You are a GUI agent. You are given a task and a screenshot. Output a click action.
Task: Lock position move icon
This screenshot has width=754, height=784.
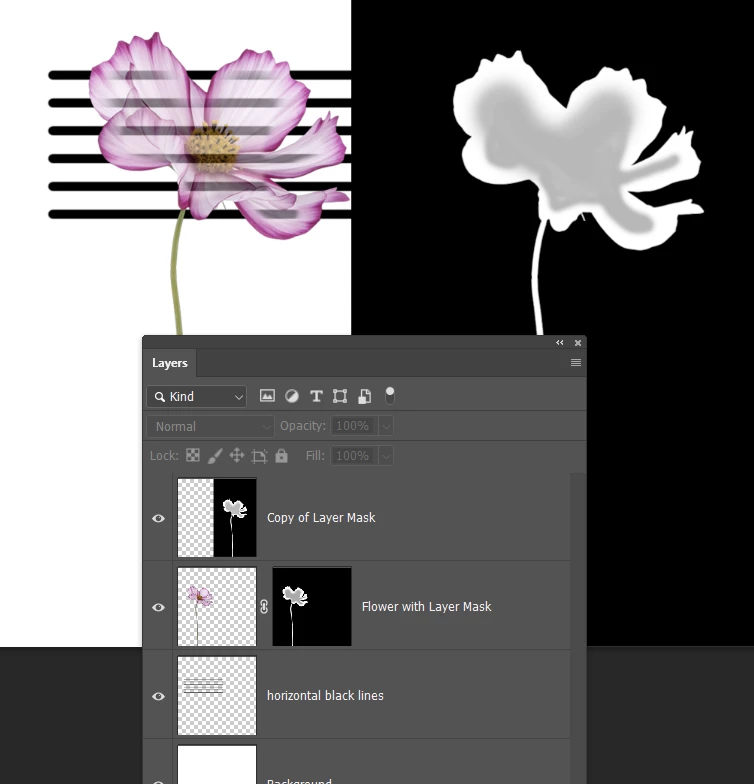click(236, 456)
